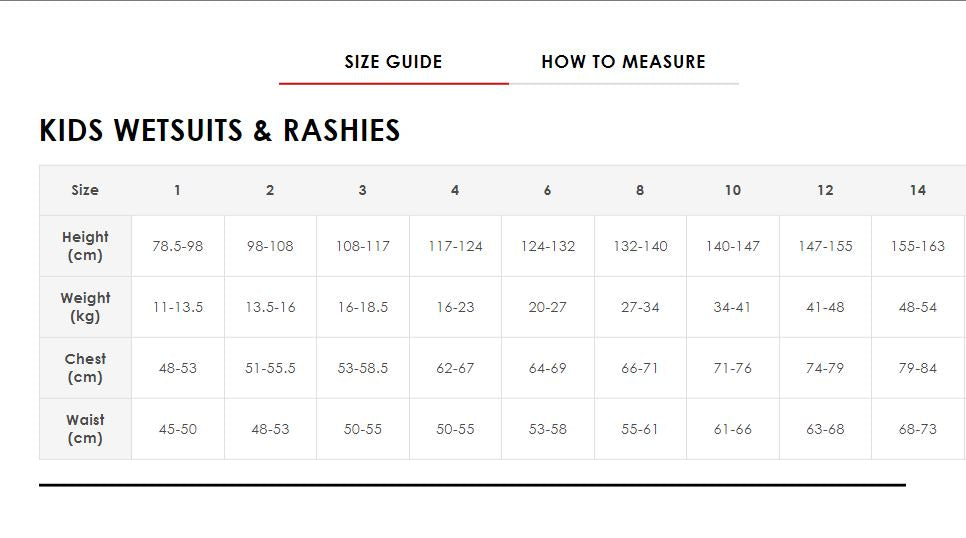This screenshot has height=538, width=966.
Task: Select the Size column header cell
Action: click(85, 190)
